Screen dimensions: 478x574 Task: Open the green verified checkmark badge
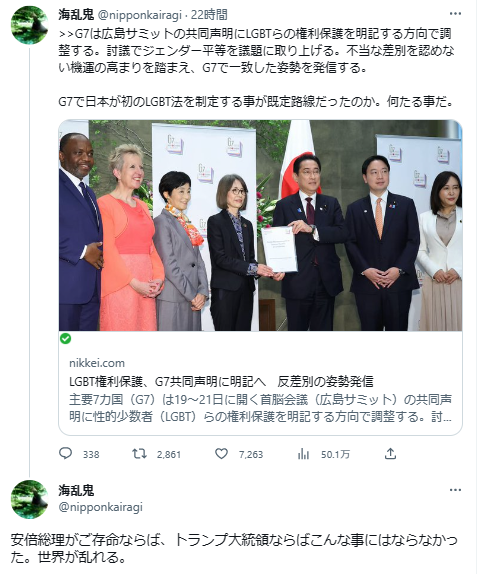pos(66,339)
